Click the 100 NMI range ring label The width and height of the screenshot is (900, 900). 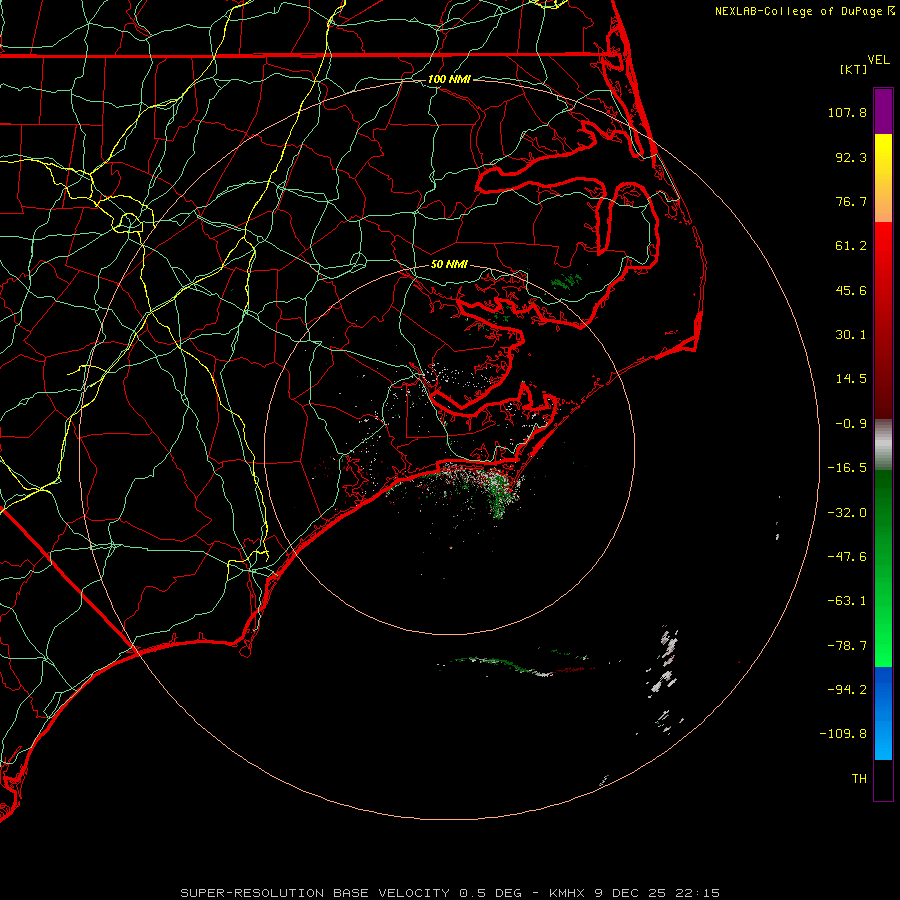[449, 79]
